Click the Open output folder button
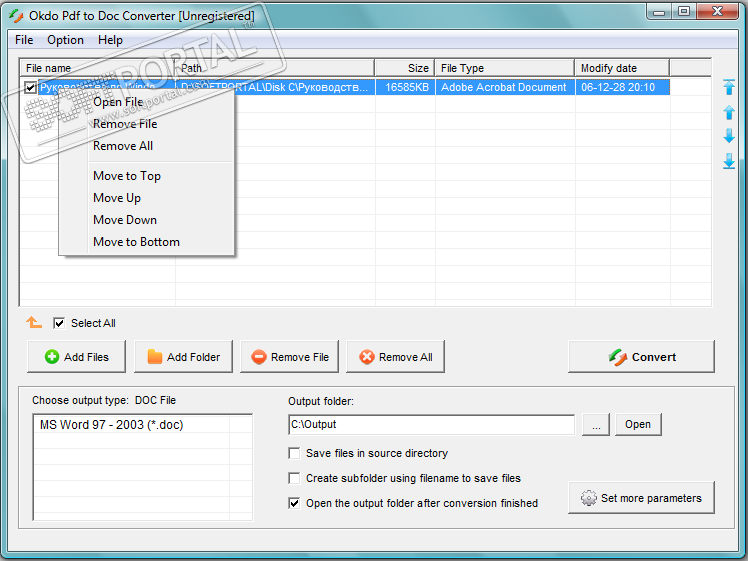748x561 pixels. pos(638,425)
